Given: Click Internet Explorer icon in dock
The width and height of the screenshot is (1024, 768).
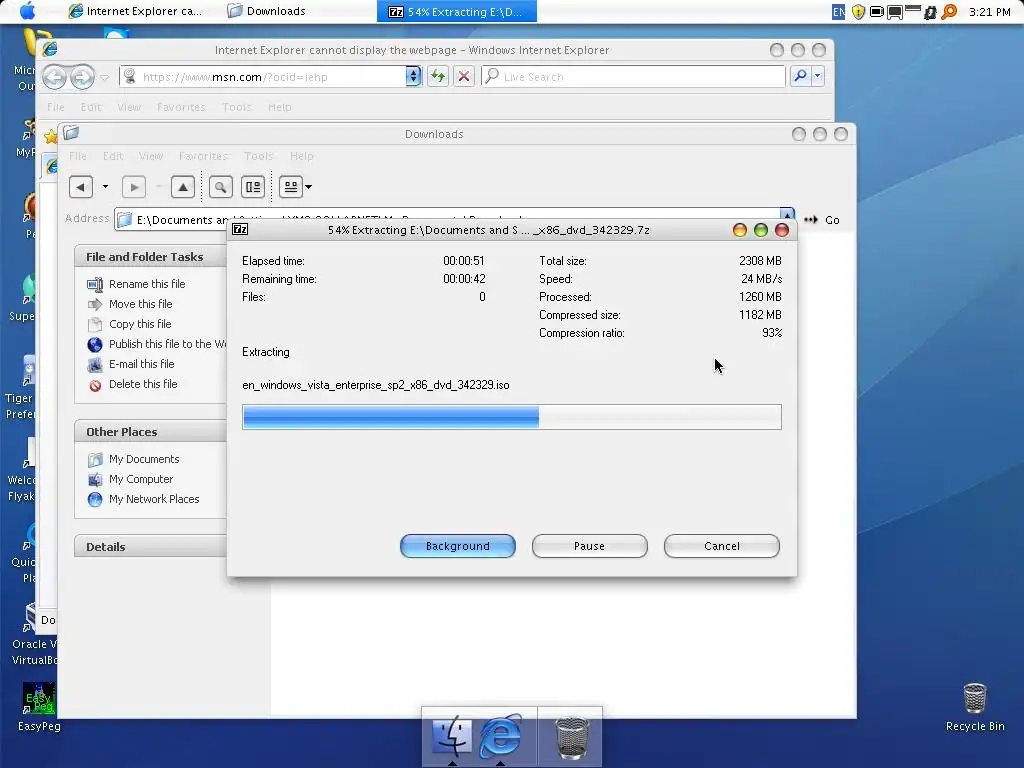Looking at the screenshot, I should pos(501,736).
